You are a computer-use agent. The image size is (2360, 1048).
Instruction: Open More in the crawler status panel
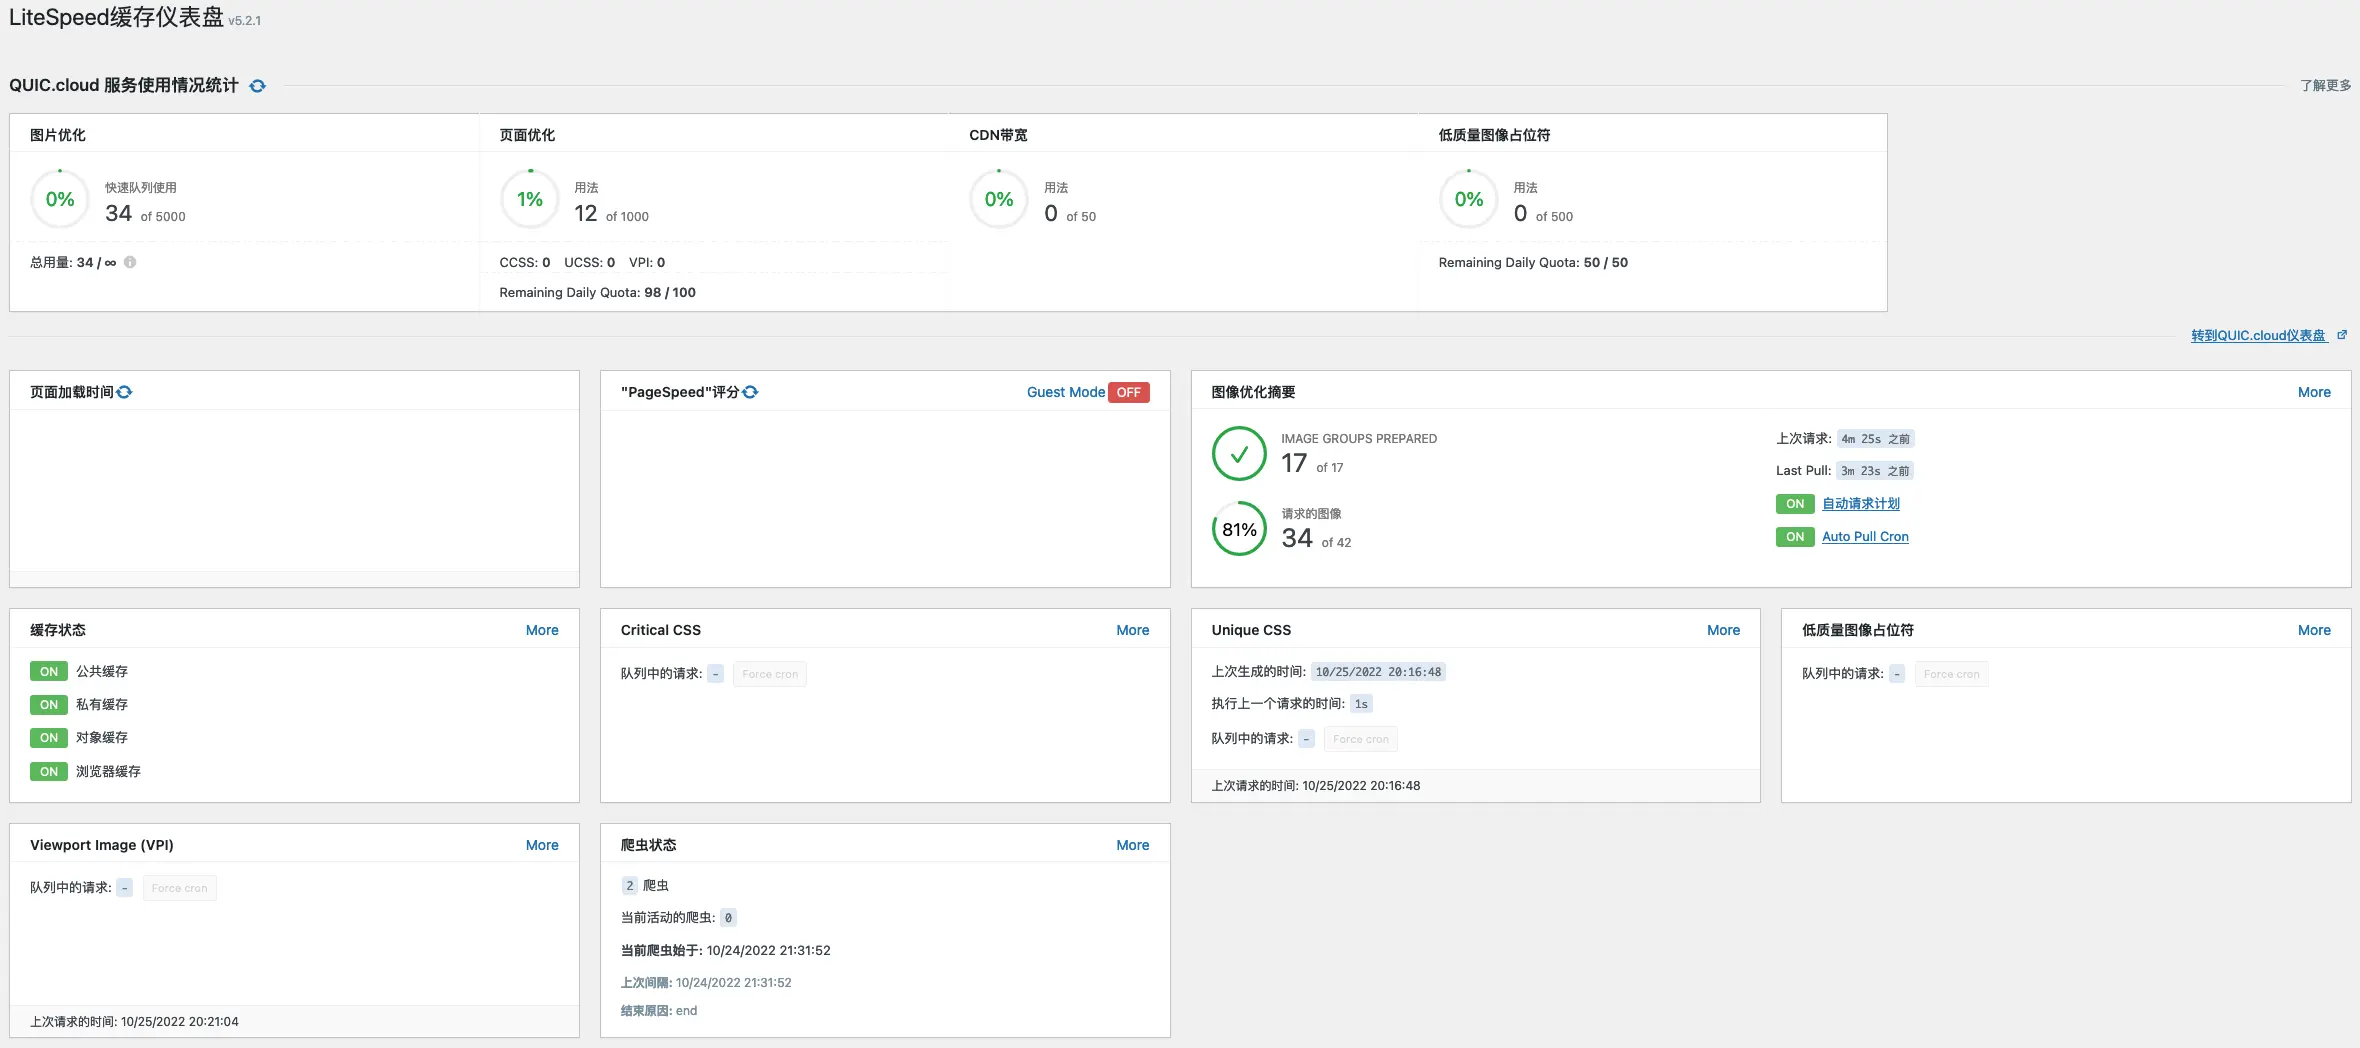coord(1132,845)
